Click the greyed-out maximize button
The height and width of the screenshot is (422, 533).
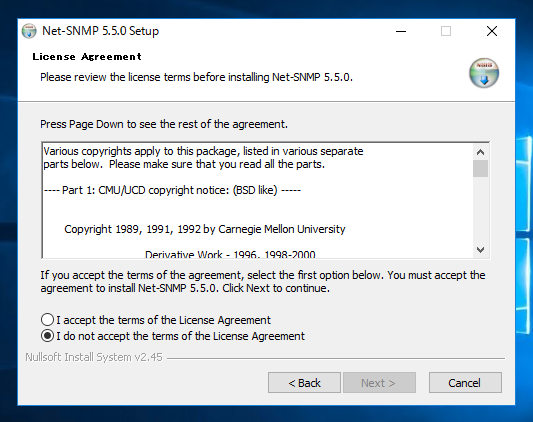(446, 31)
